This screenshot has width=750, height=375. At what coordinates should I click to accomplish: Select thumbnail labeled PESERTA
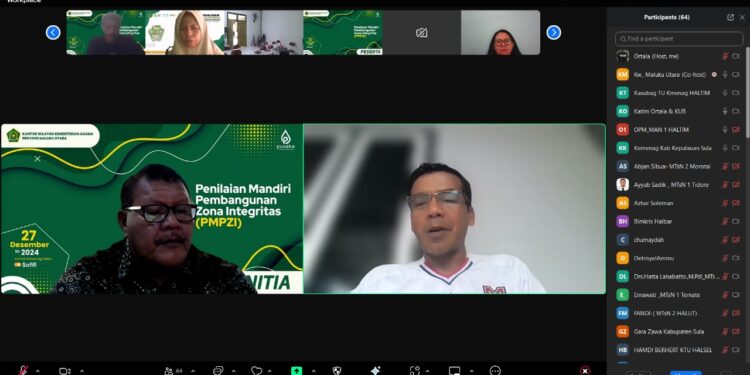coord(343,33)
